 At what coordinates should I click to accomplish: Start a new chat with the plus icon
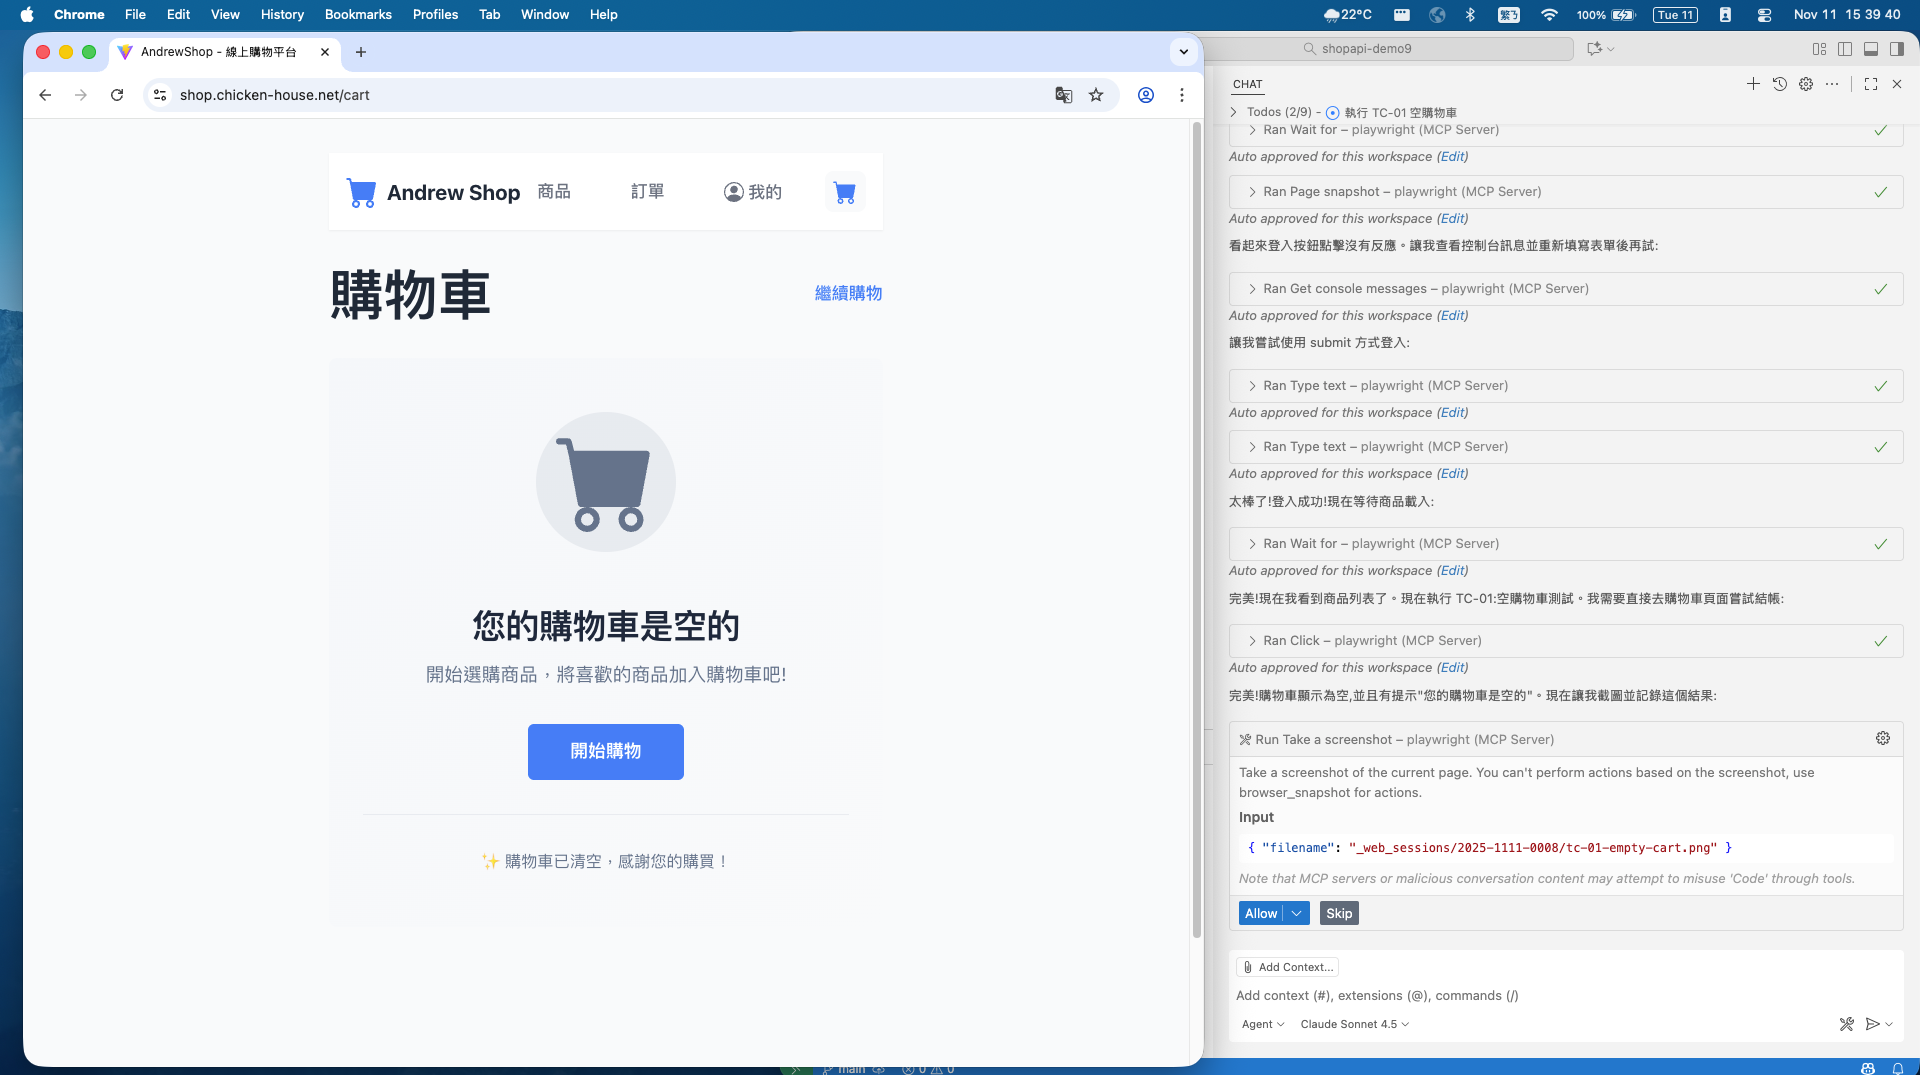pos(1753,84)
